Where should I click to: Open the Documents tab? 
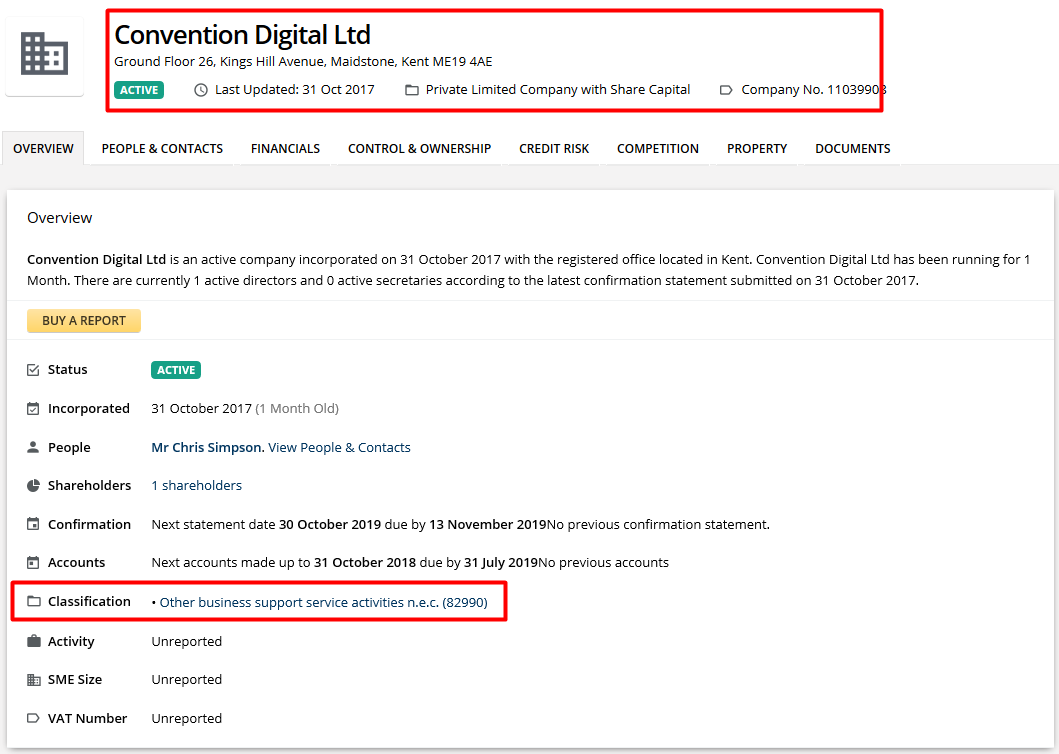tap(852, 149)
